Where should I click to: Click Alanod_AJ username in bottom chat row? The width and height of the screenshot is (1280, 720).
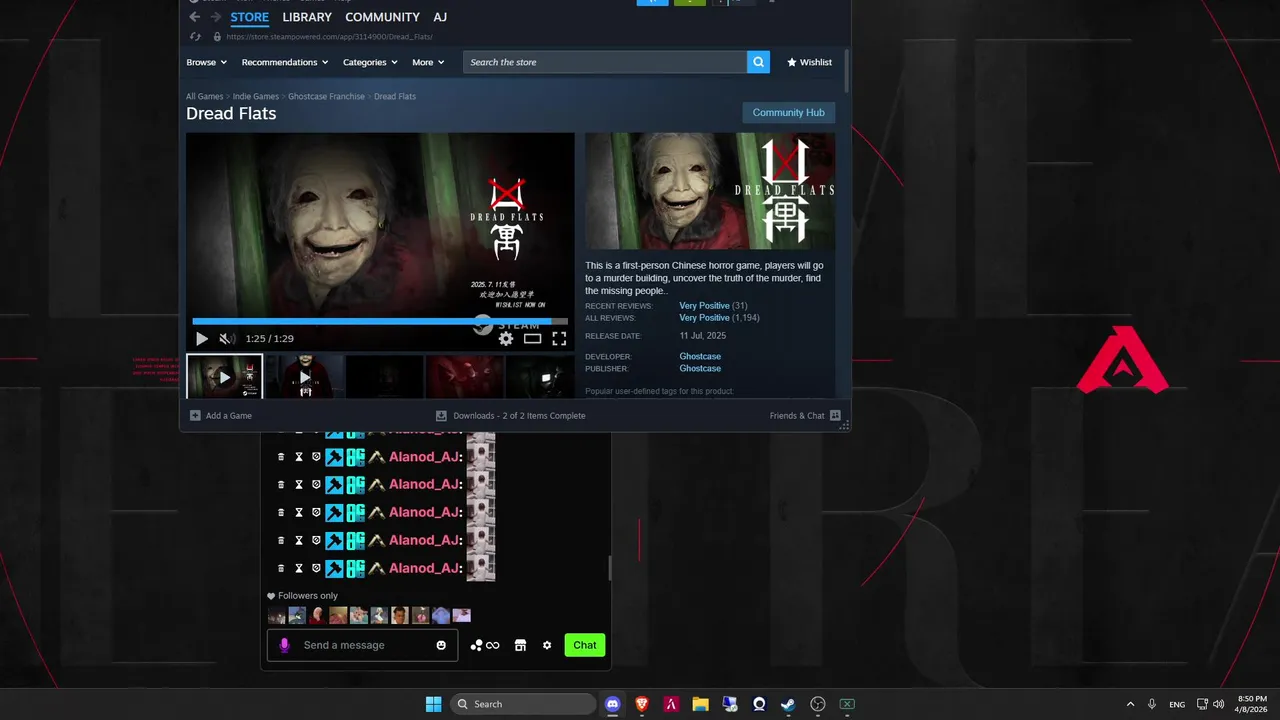pos(426,568)
